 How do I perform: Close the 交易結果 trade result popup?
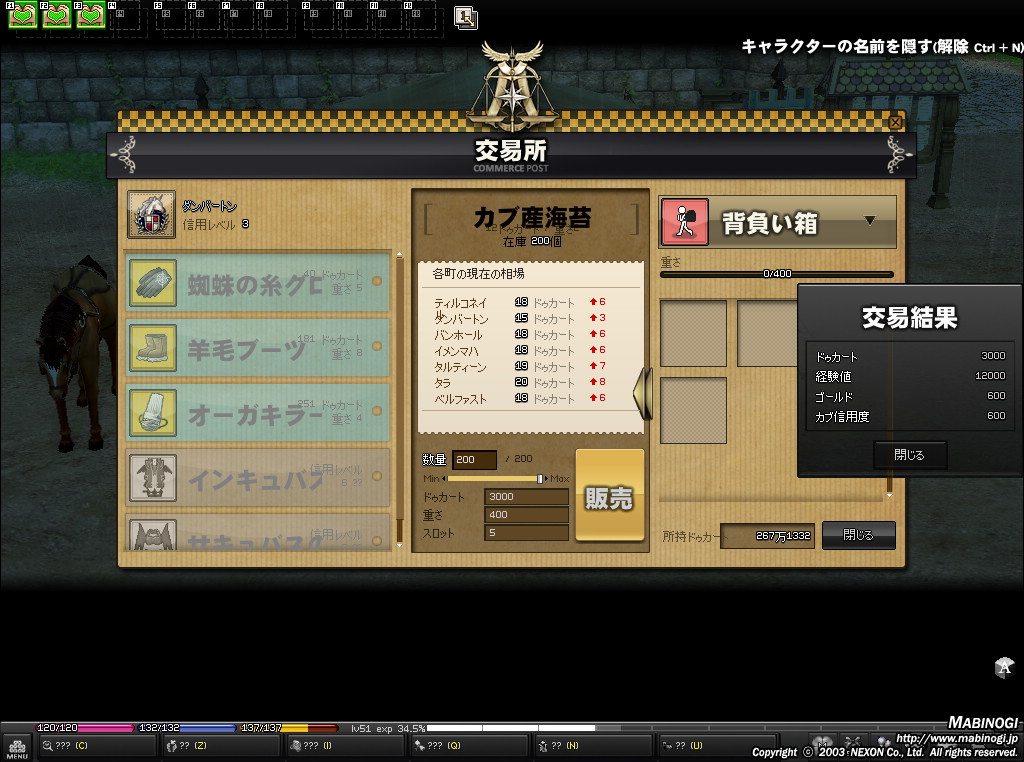pos(910,454)
